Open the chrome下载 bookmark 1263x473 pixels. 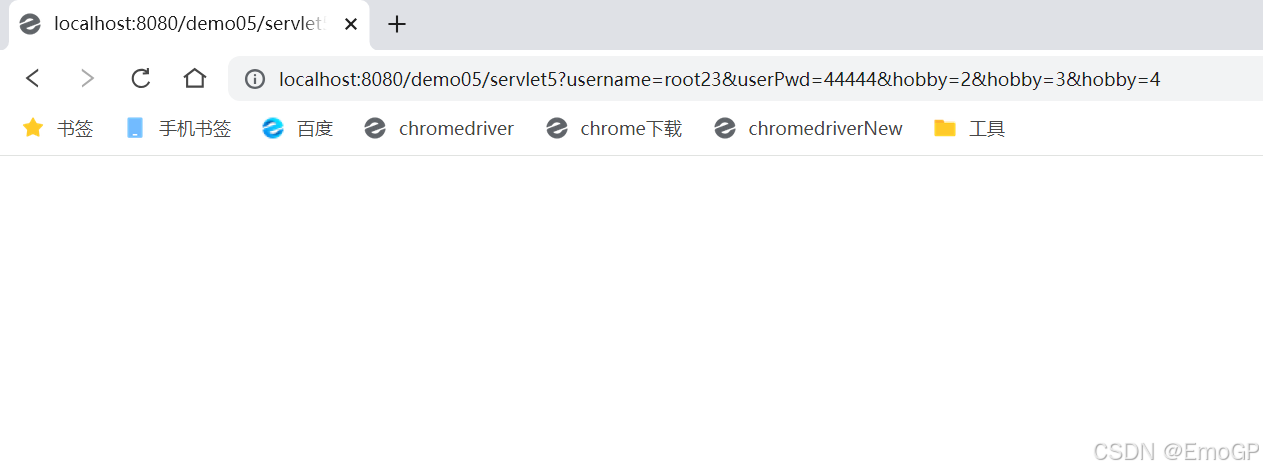click(x=614, y=128)
